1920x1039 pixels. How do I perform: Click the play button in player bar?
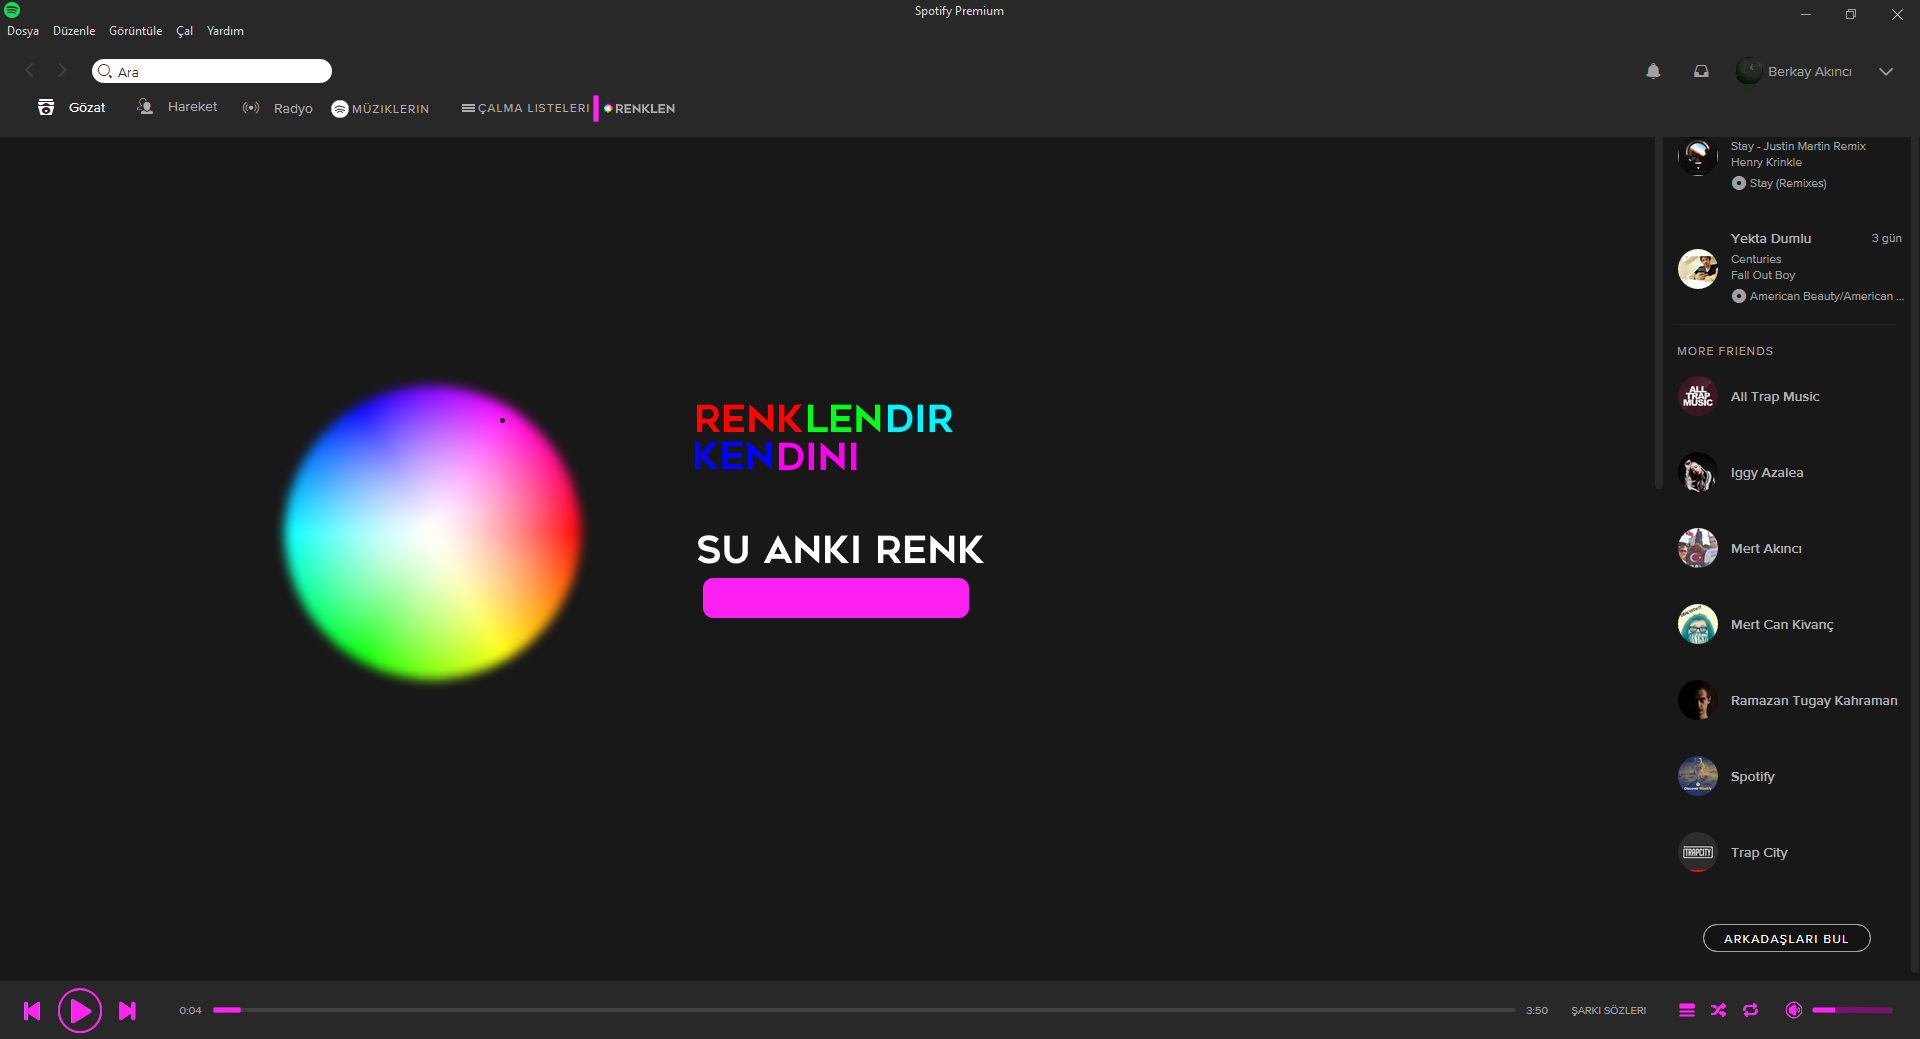point(80,1011)
